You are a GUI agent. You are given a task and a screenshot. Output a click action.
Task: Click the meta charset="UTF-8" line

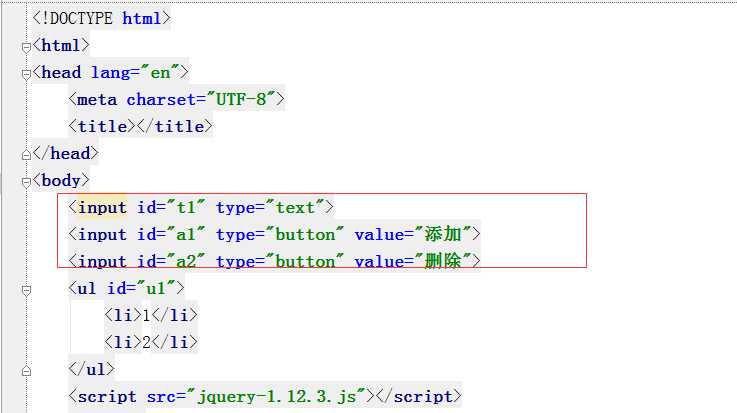pyautogui.click(x=176, y=100)
